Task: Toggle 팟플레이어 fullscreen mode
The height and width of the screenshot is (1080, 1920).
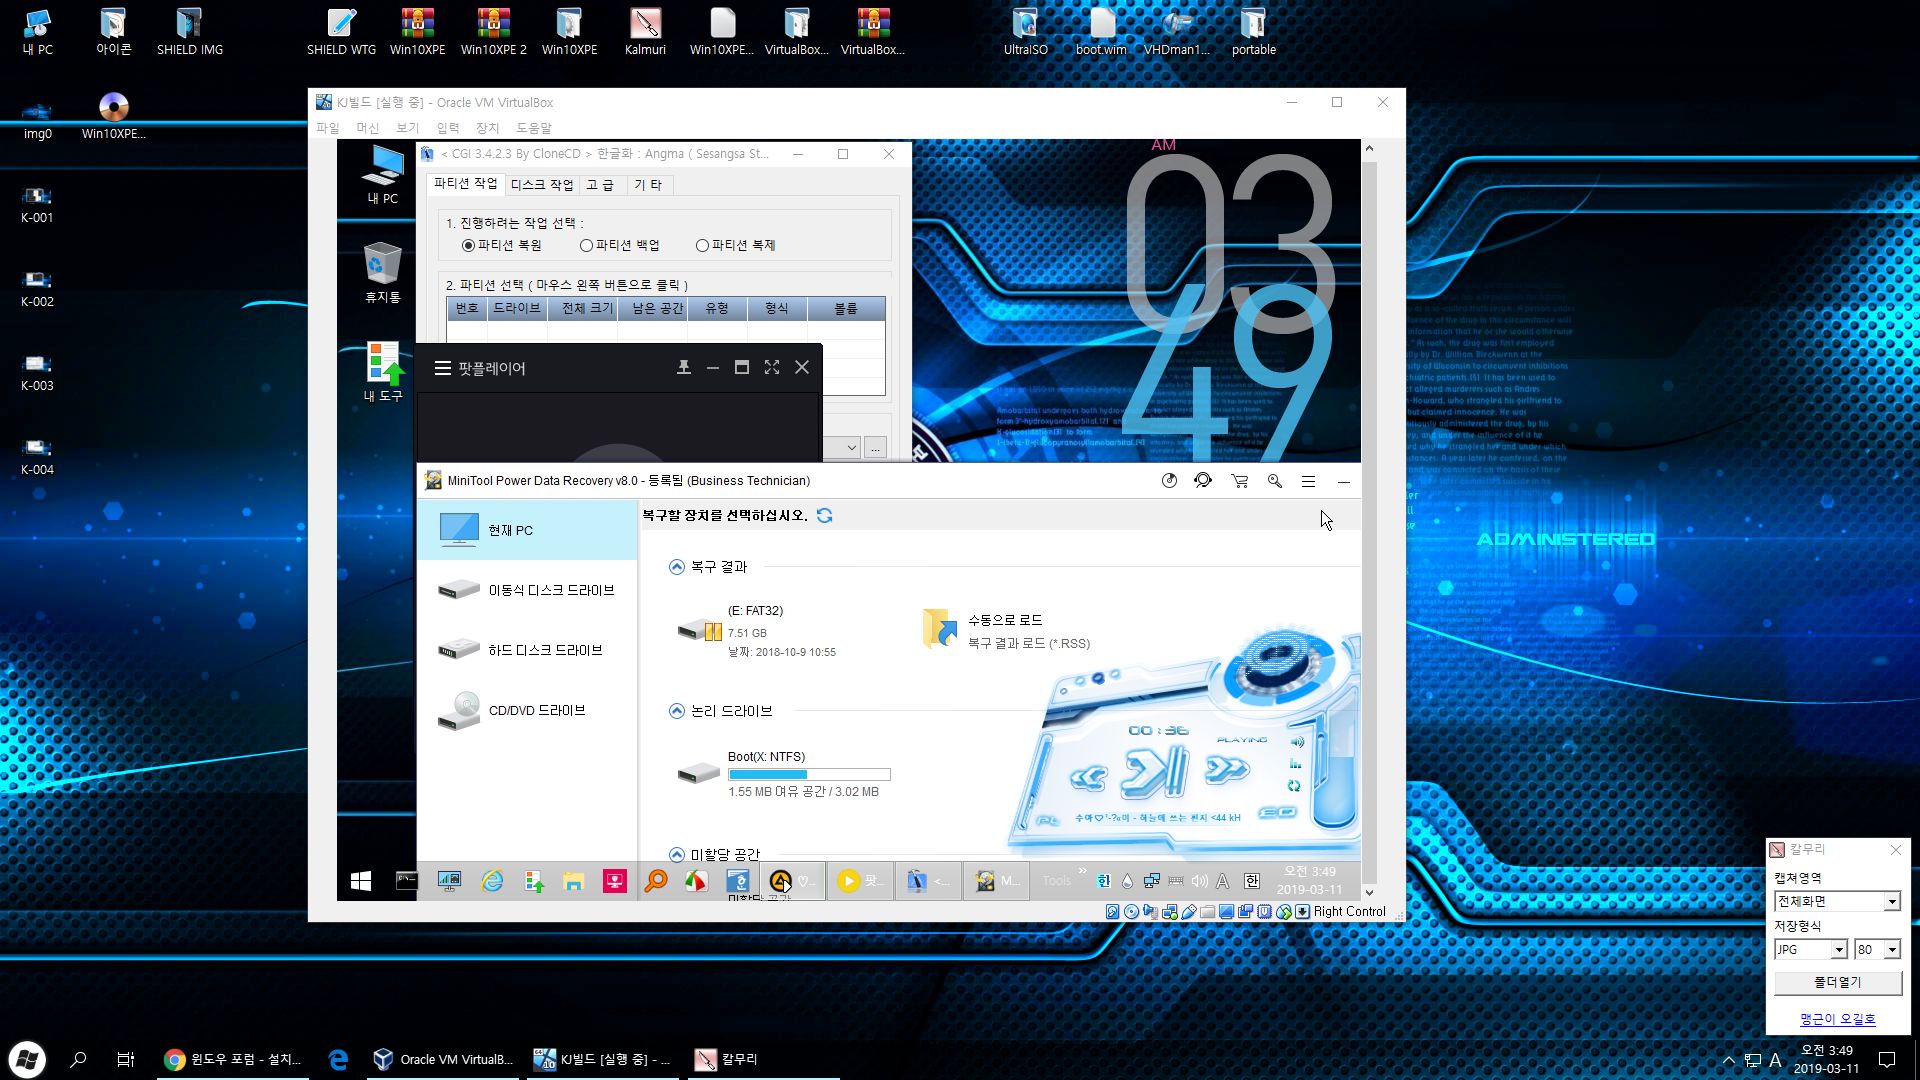Action: coord(772,367)
